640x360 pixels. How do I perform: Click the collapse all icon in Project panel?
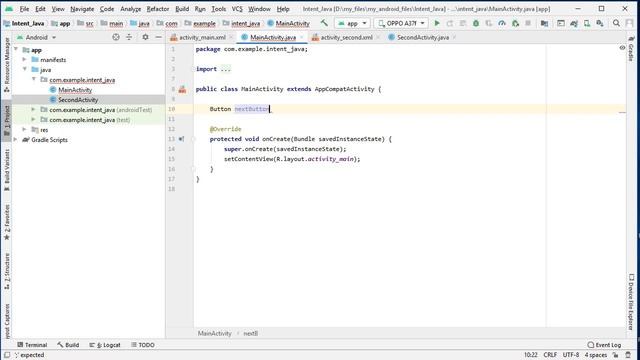[x=129, y=37]
